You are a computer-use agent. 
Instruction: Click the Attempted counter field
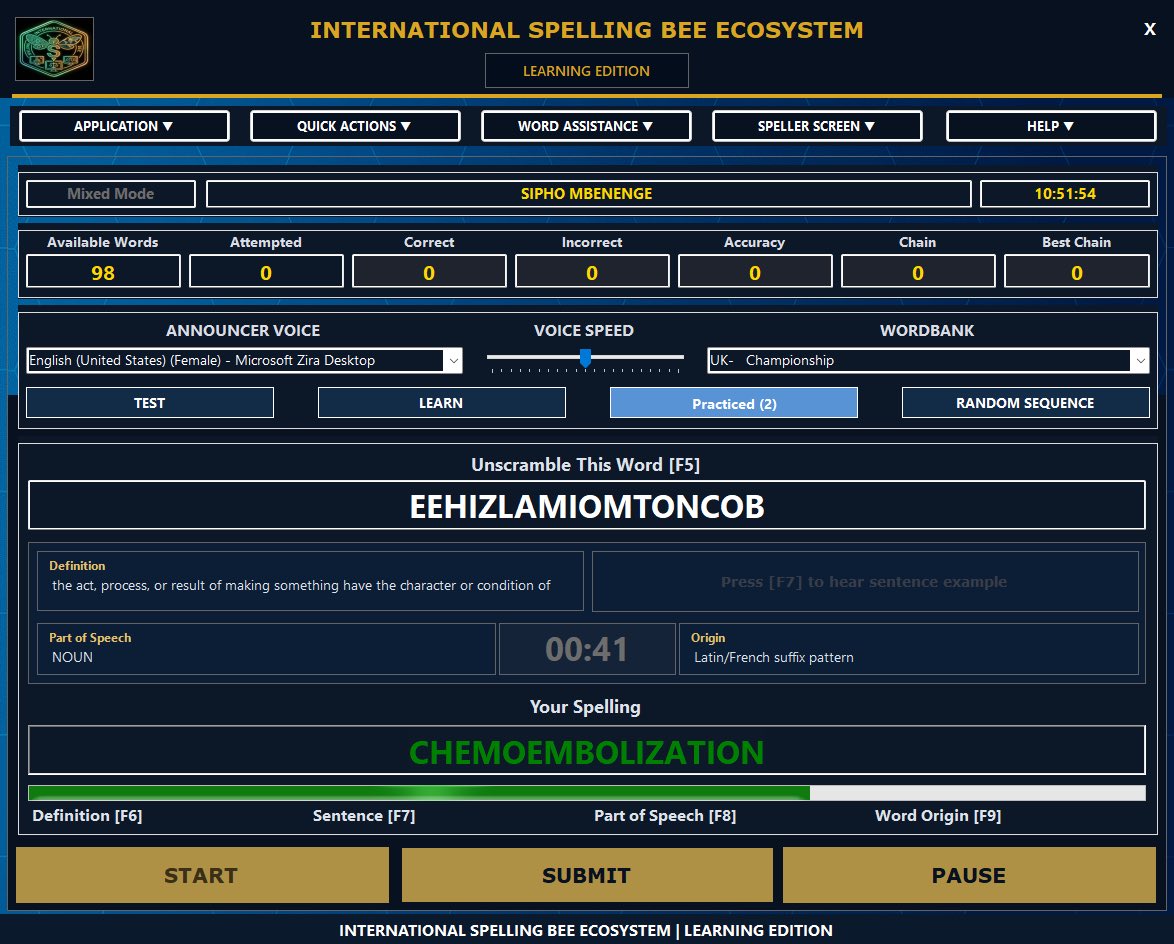click(266, 272)
